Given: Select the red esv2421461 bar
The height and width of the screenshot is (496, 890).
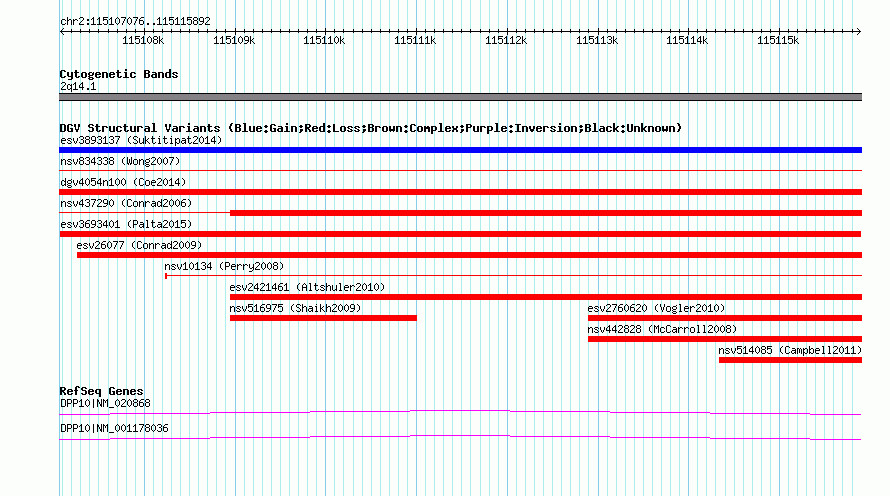Looking at the screenshot, I should (545, 297).
